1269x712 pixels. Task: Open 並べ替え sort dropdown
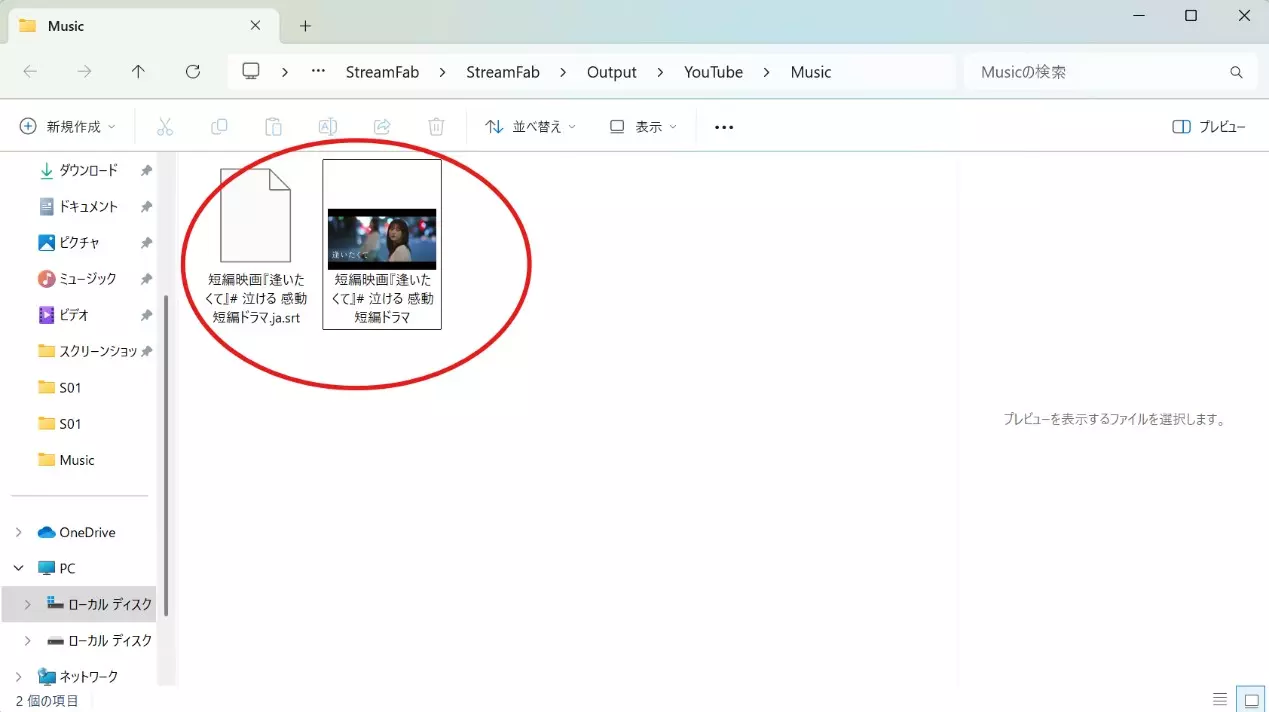[x=531, y=127]
